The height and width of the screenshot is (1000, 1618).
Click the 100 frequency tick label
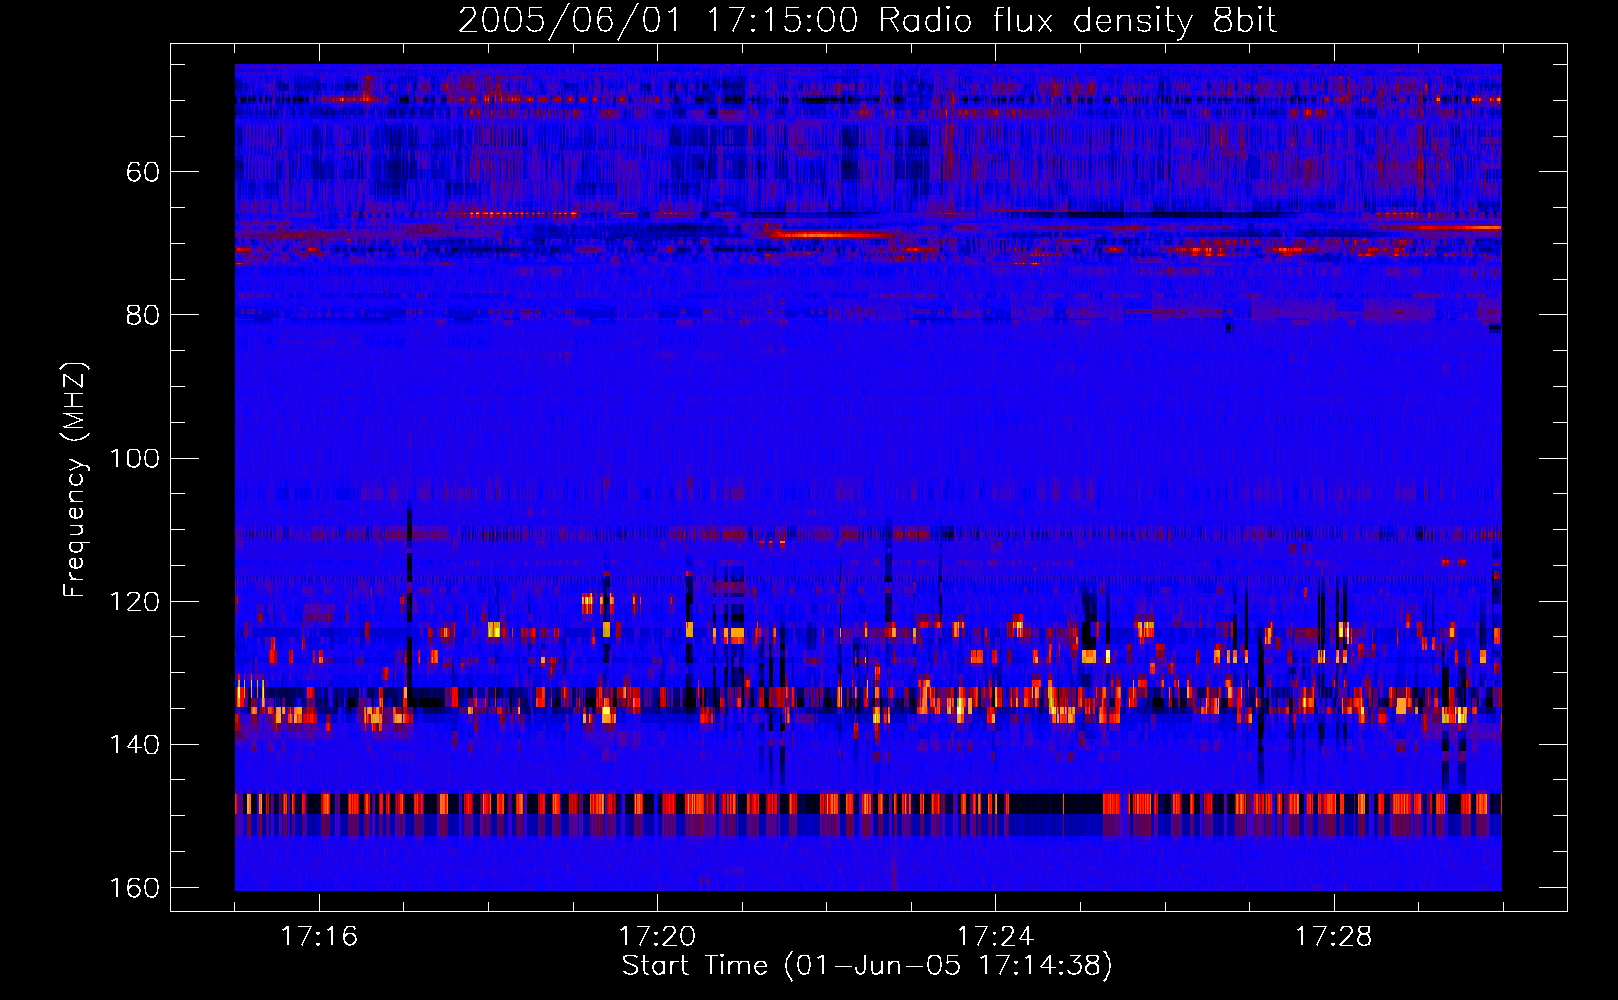(x=135, y=459)
